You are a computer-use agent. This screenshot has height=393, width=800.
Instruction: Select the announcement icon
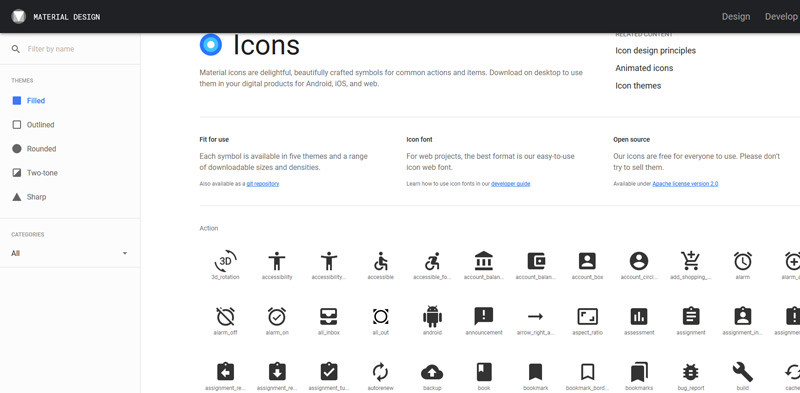point(484,316)
